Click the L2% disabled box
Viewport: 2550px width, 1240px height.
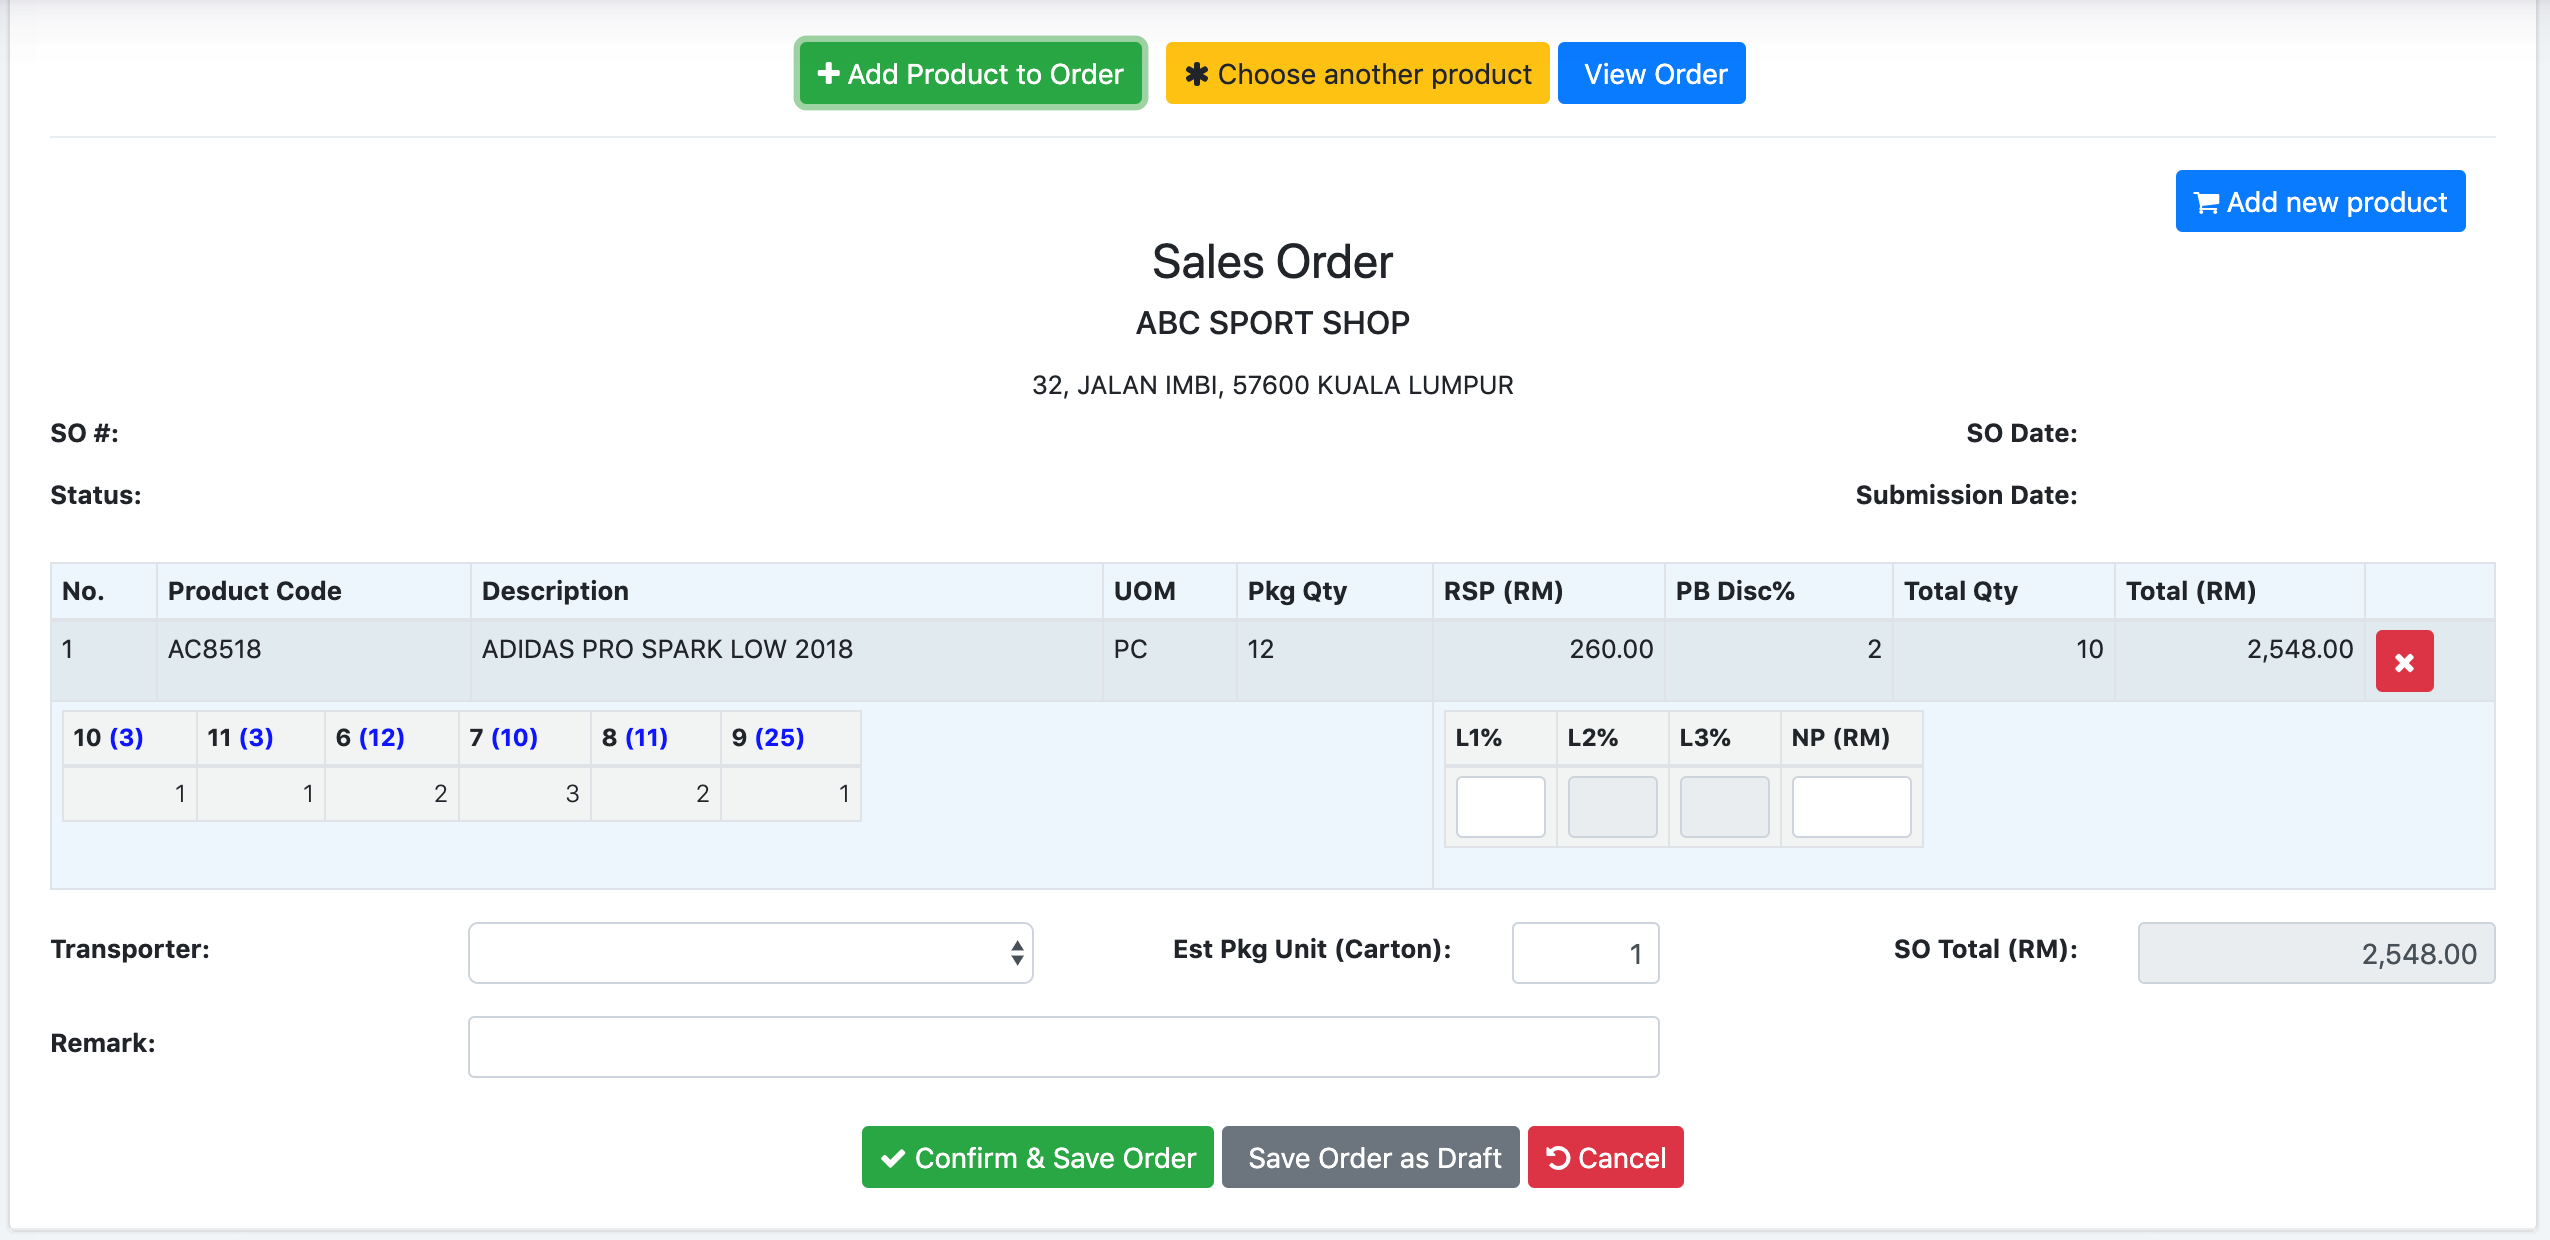pyautogui.click(x=1612, y=806)
